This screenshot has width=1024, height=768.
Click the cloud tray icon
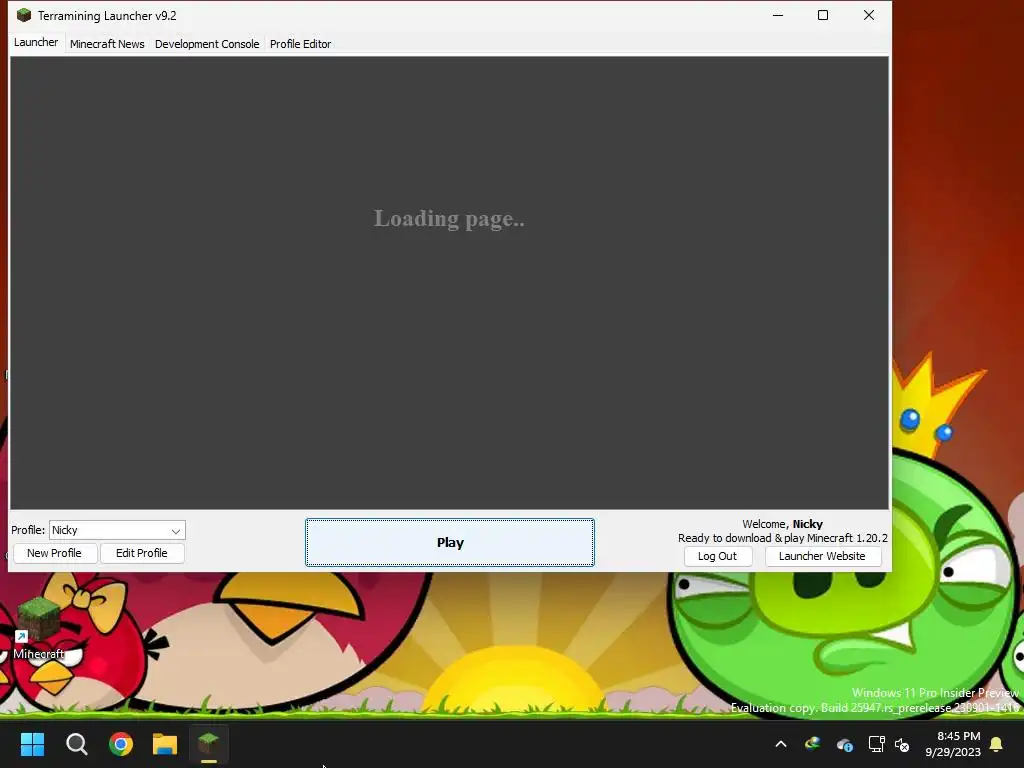point(844,744)
